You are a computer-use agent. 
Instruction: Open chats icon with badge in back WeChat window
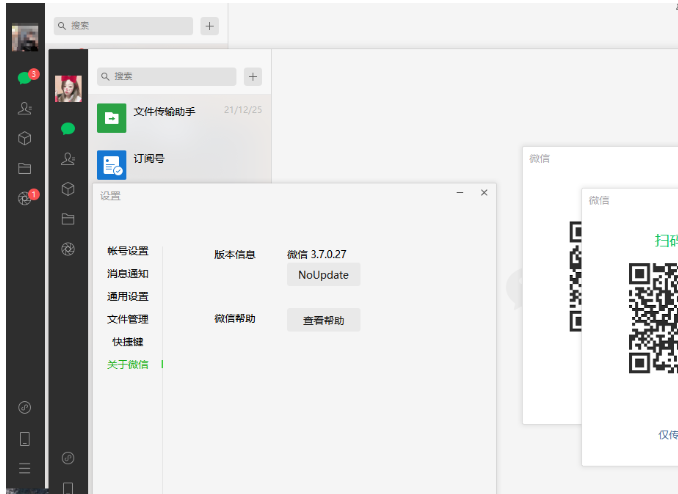tap(25, 78)
